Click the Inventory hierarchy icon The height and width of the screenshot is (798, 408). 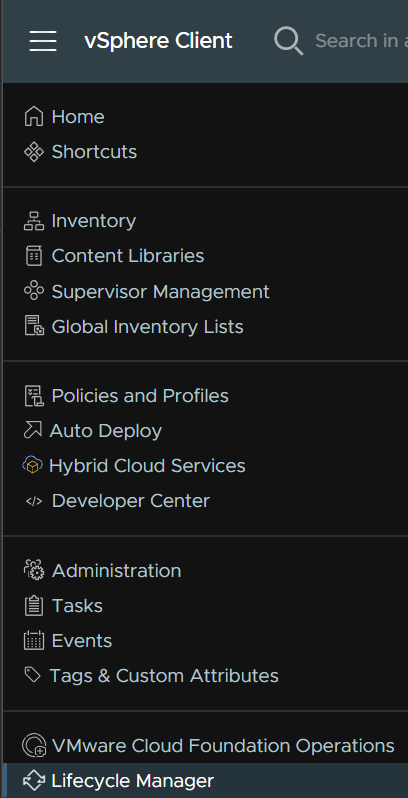(34, 221)
